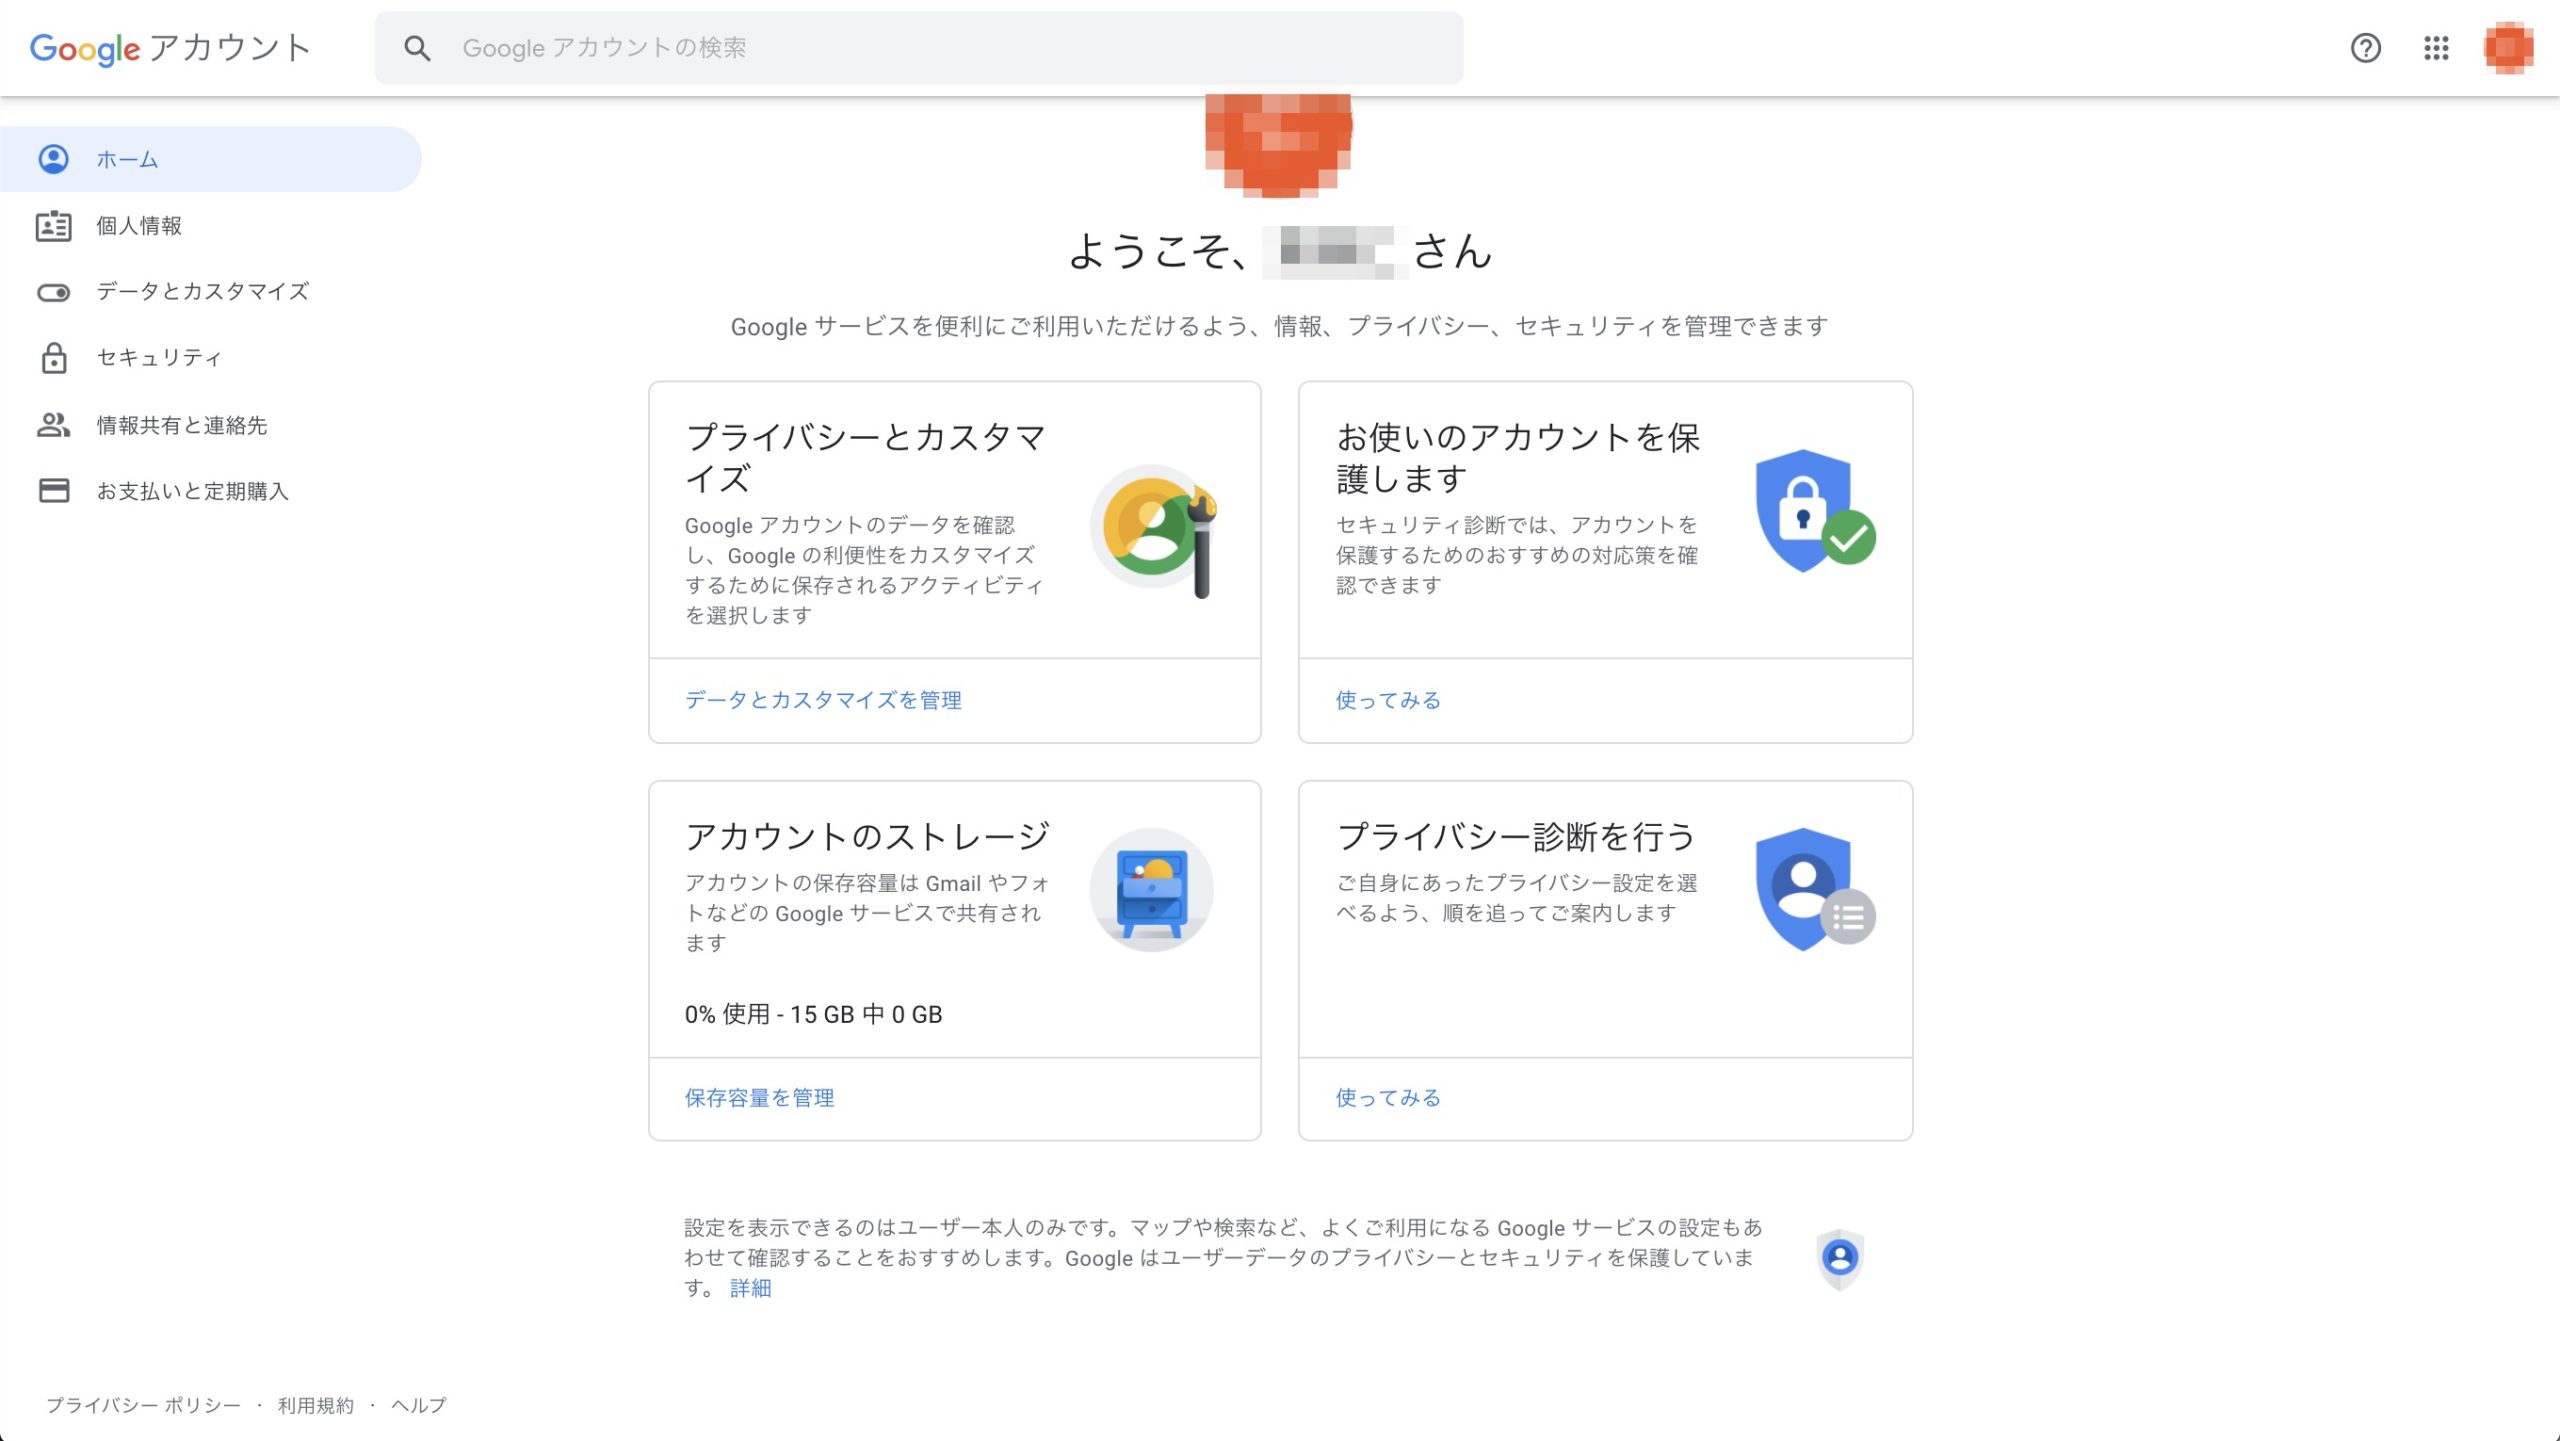2560x1441 pixels.
Task: Click the privacy customization wrench illustration
Action: pos(1153,530)
